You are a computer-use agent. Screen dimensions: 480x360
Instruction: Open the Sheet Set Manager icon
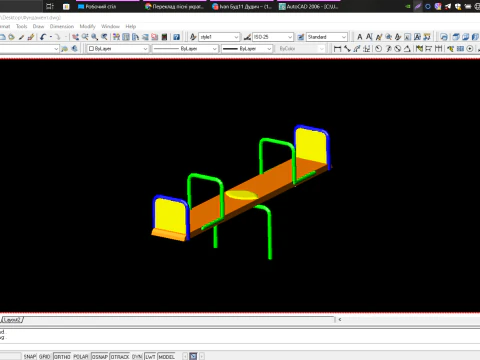(x=145, y=37)
